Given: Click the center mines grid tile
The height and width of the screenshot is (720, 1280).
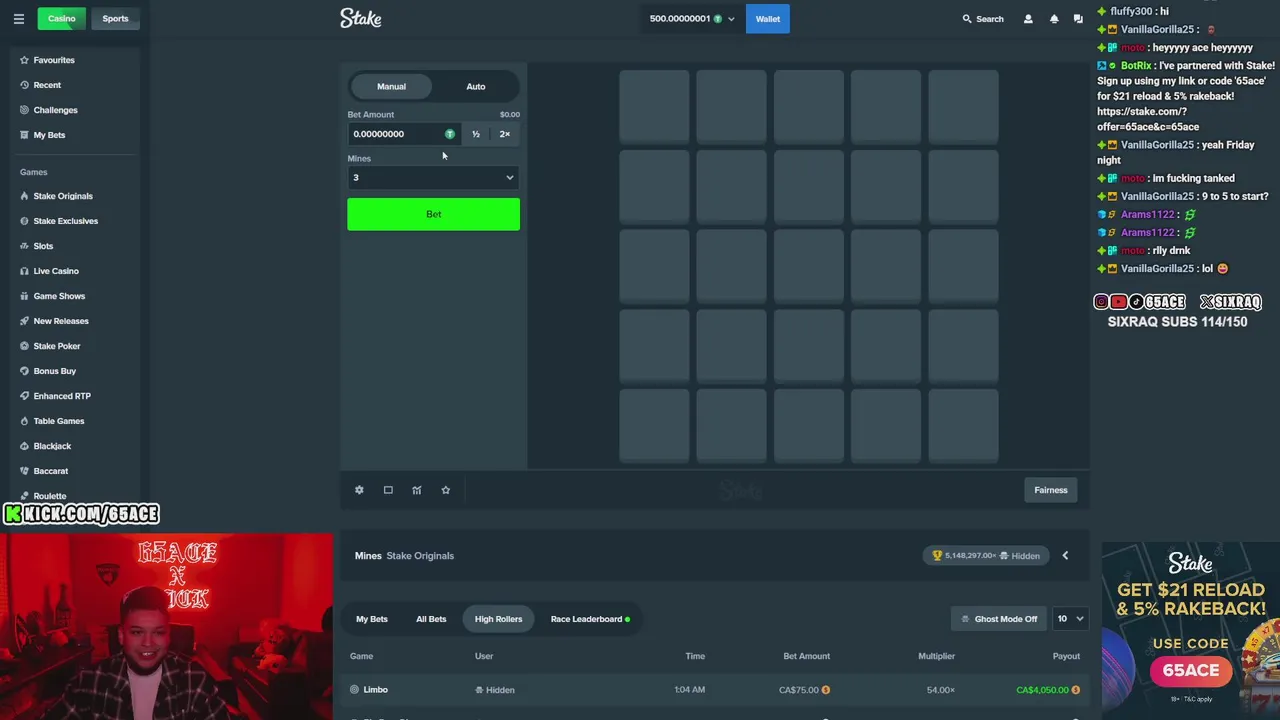Looking at the screenshot, I should click(808, 266).
